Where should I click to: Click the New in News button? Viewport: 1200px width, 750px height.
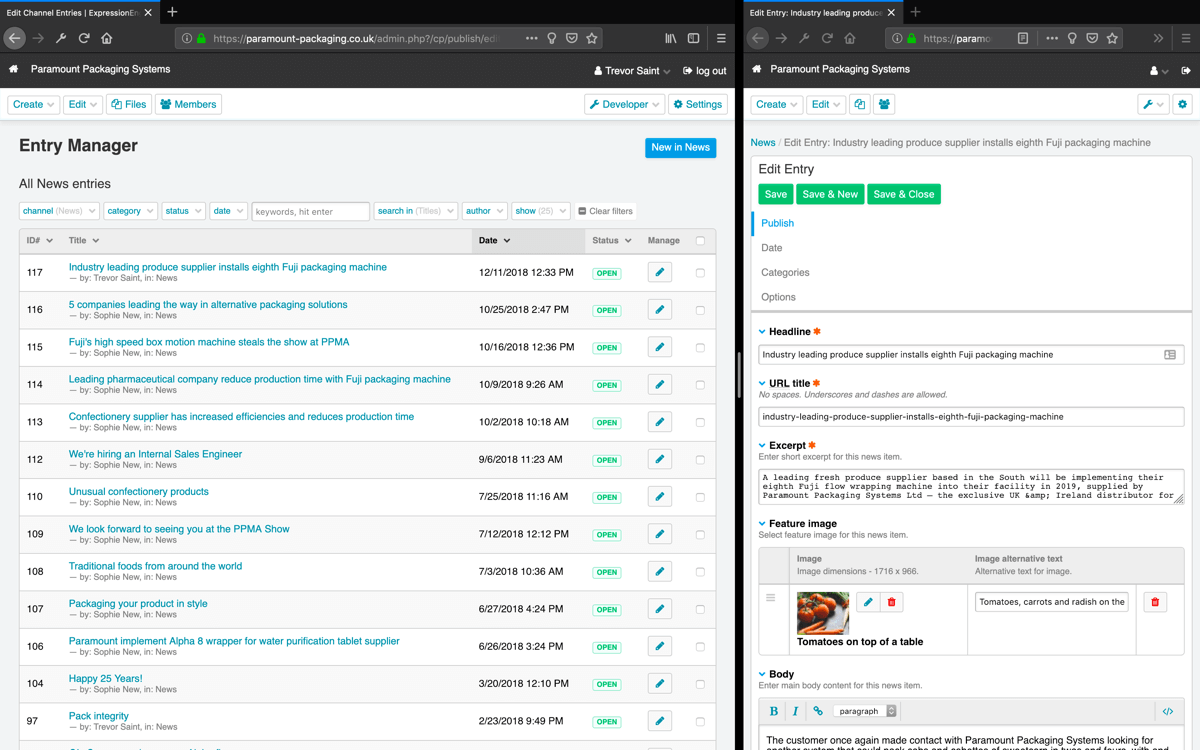point(680,147)
